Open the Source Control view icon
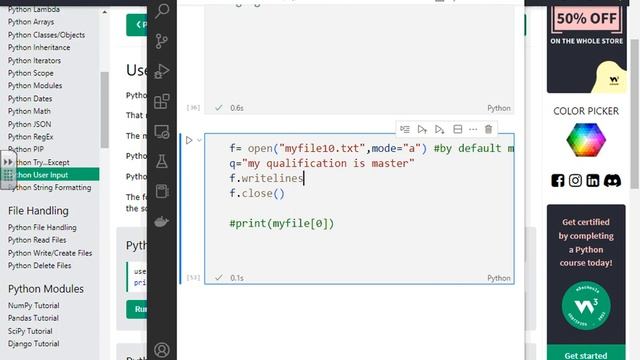 [162, 41]
